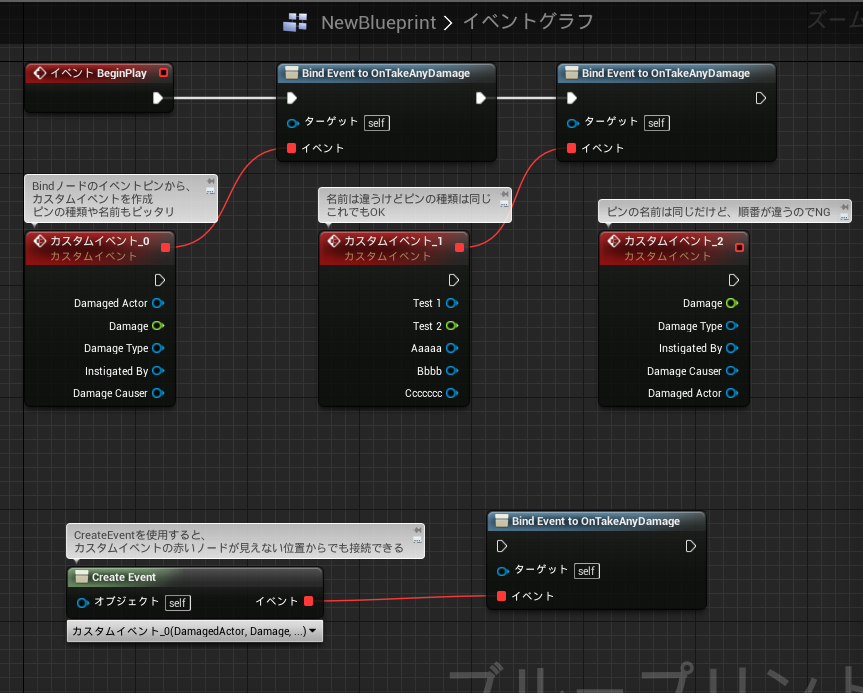The height and width of the screenshot is (693, 863).
Task: Toggle pin on ピンの名前は同じ comment bubble
Action: [844, 207]
